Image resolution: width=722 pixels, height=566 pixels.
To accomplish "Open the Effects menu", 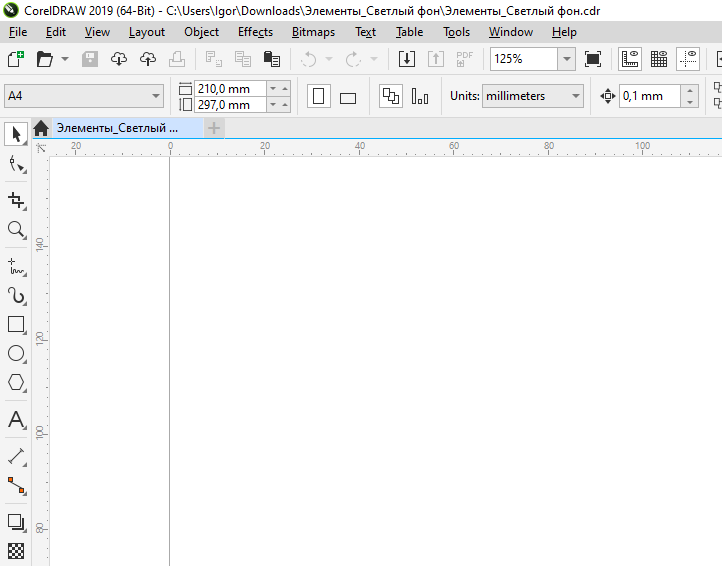I will (255, 32).
